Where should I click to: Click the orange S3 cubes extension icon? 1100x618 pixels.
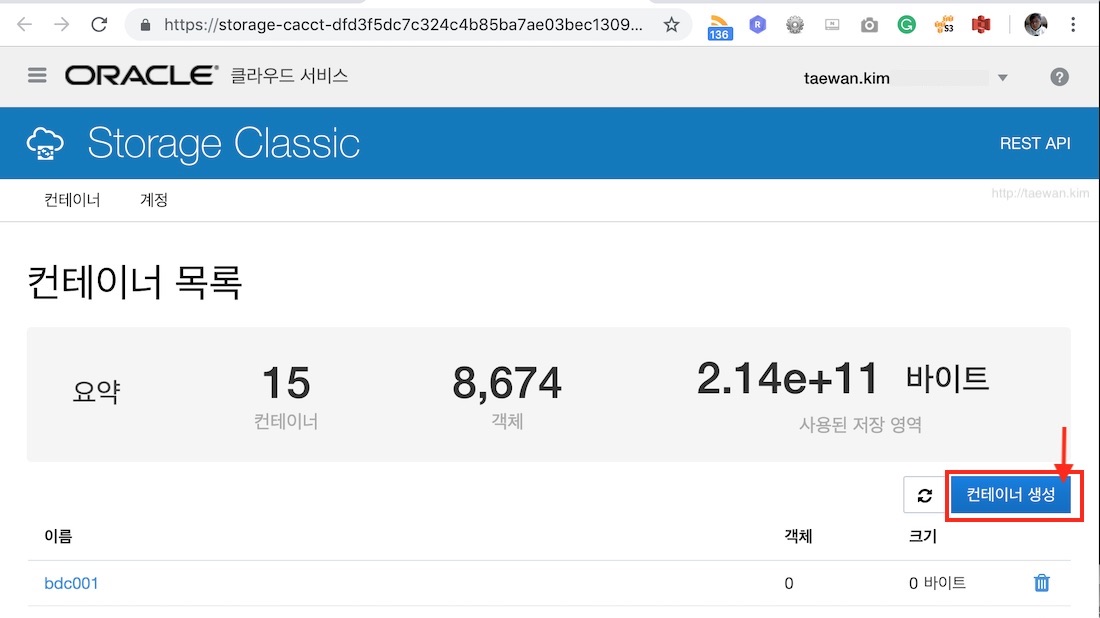click(944, 25)
